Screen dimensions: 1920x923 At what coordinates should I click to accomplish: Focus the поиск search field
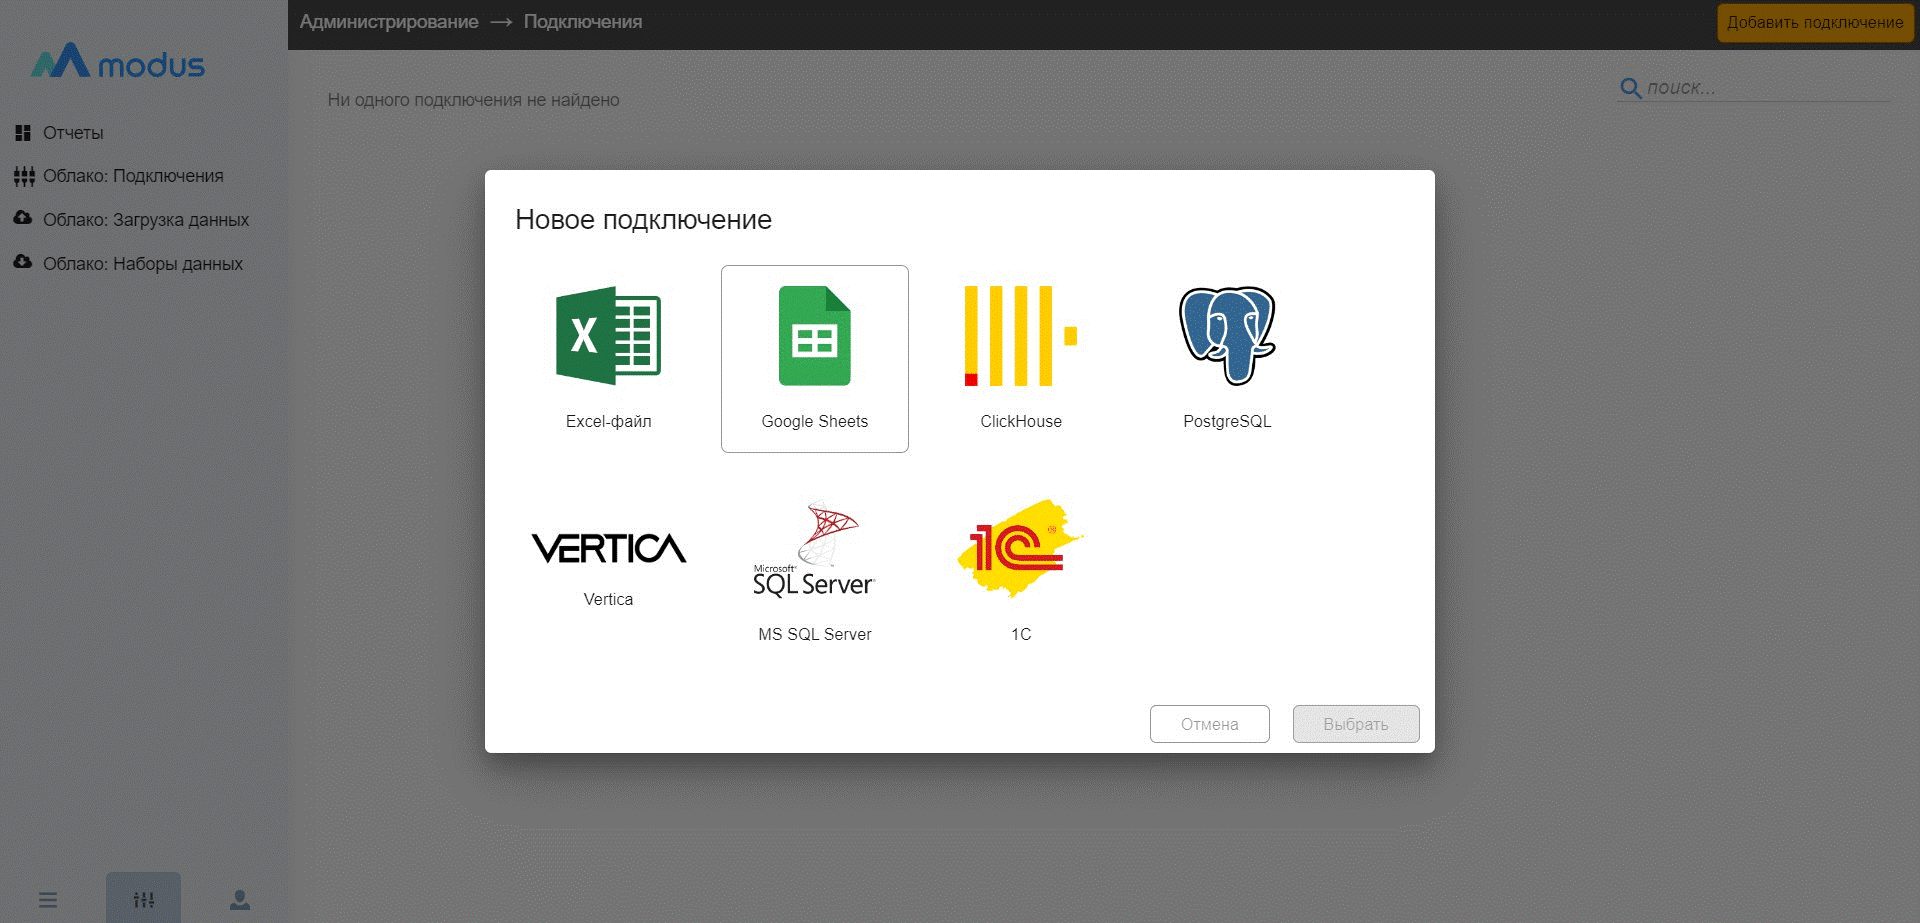(x=1765, y=88)
